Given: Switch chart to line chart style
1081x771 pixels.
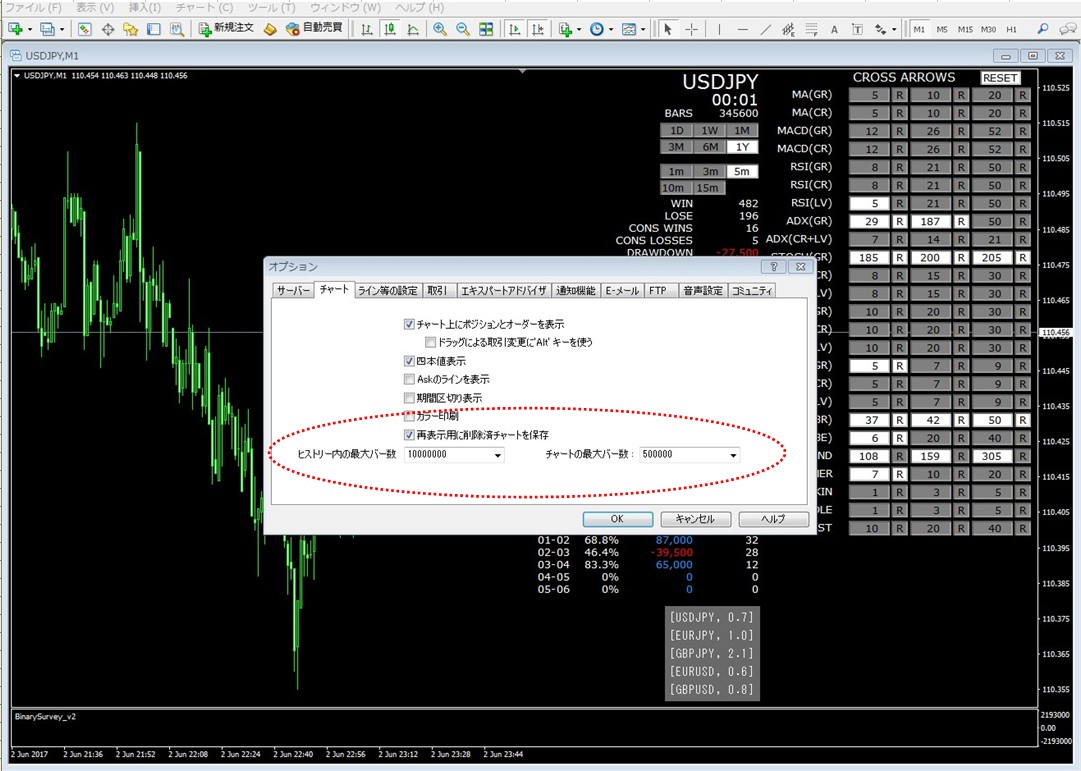Looking at the screenshot, I should click(413, 29).
